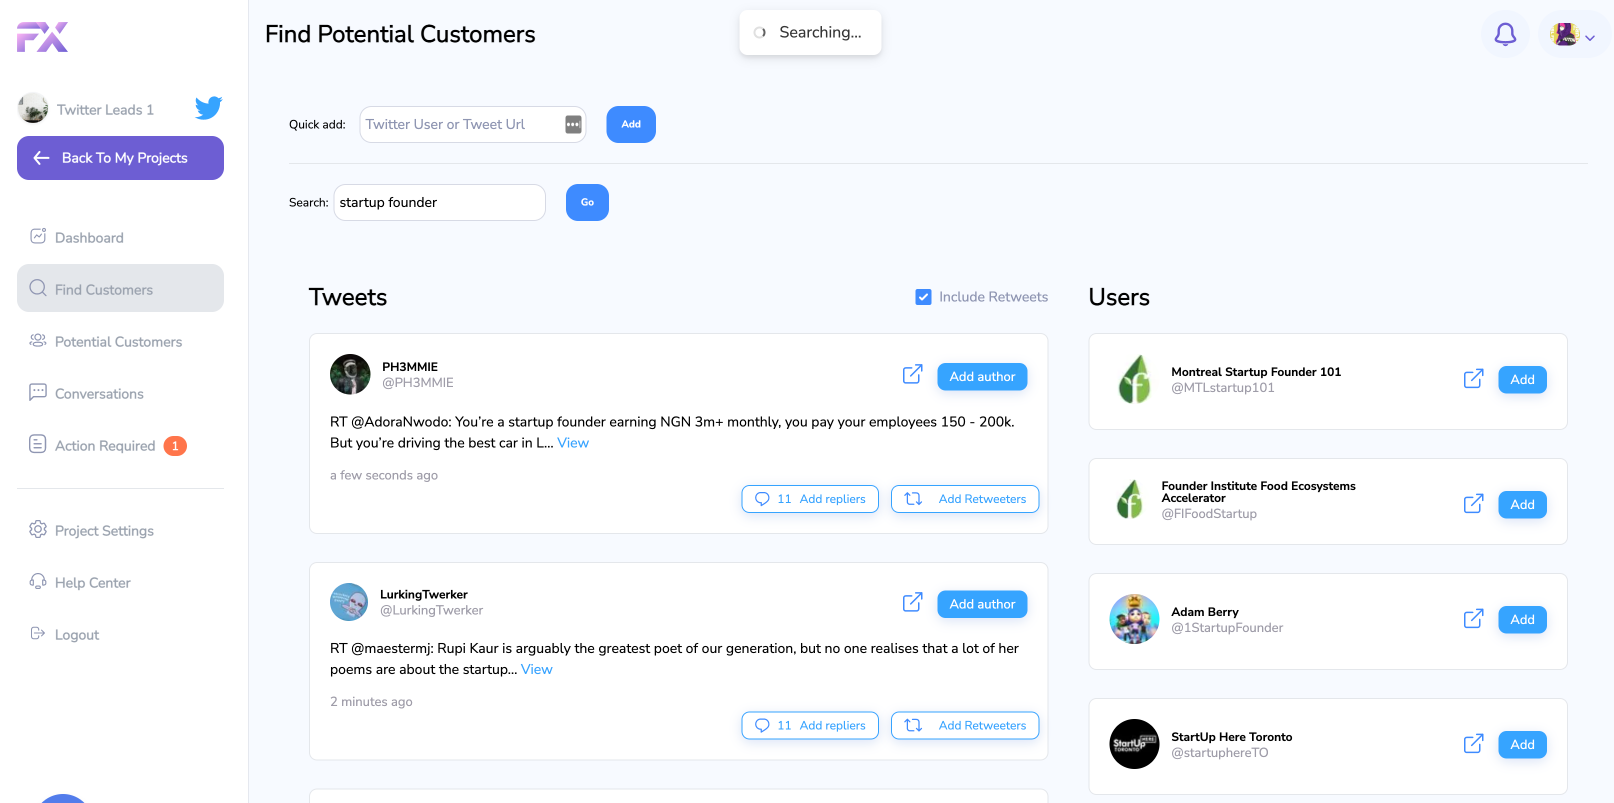This screenshot has width=1614, height=803.
Task: Go to Potential Customers page
Action: (118, 342)
